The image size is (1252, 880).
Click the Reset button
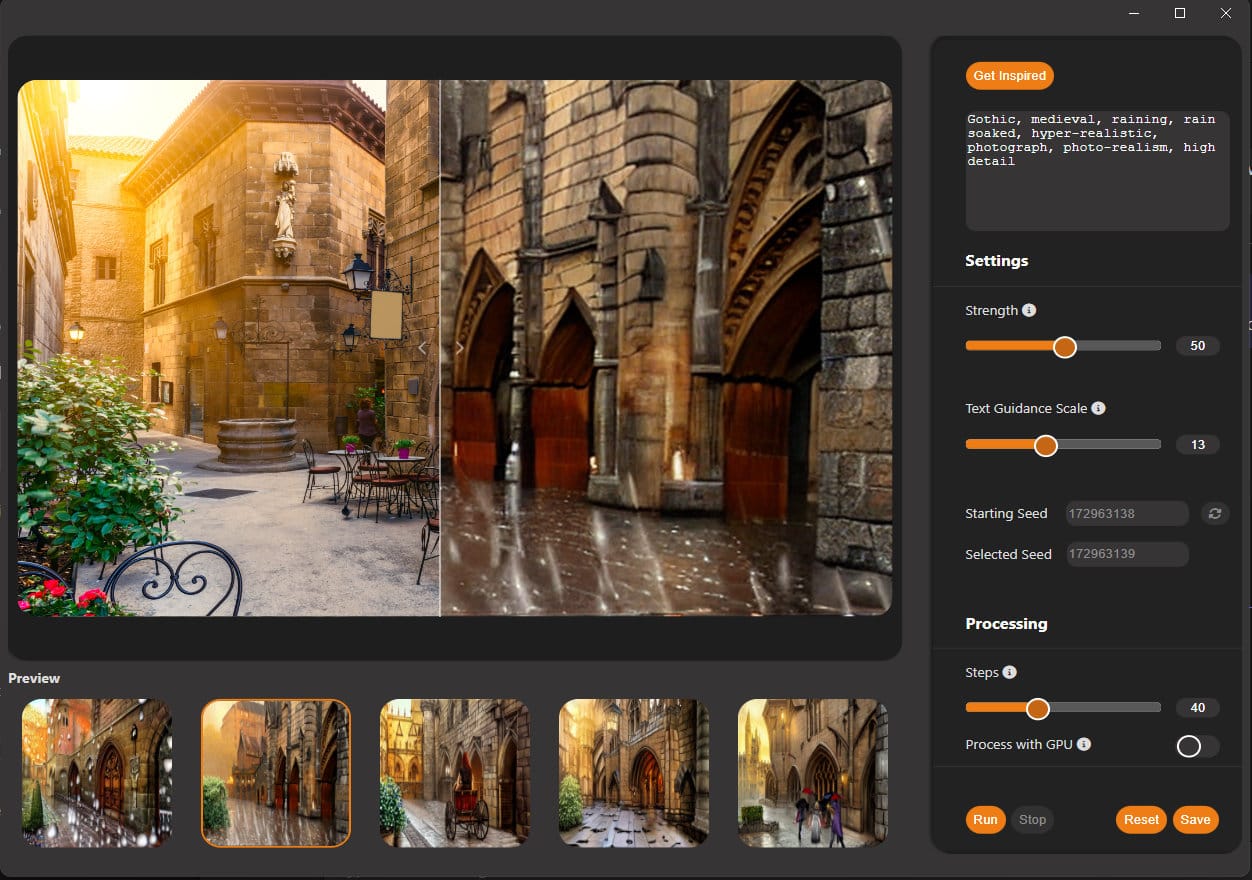point(1141,819)
